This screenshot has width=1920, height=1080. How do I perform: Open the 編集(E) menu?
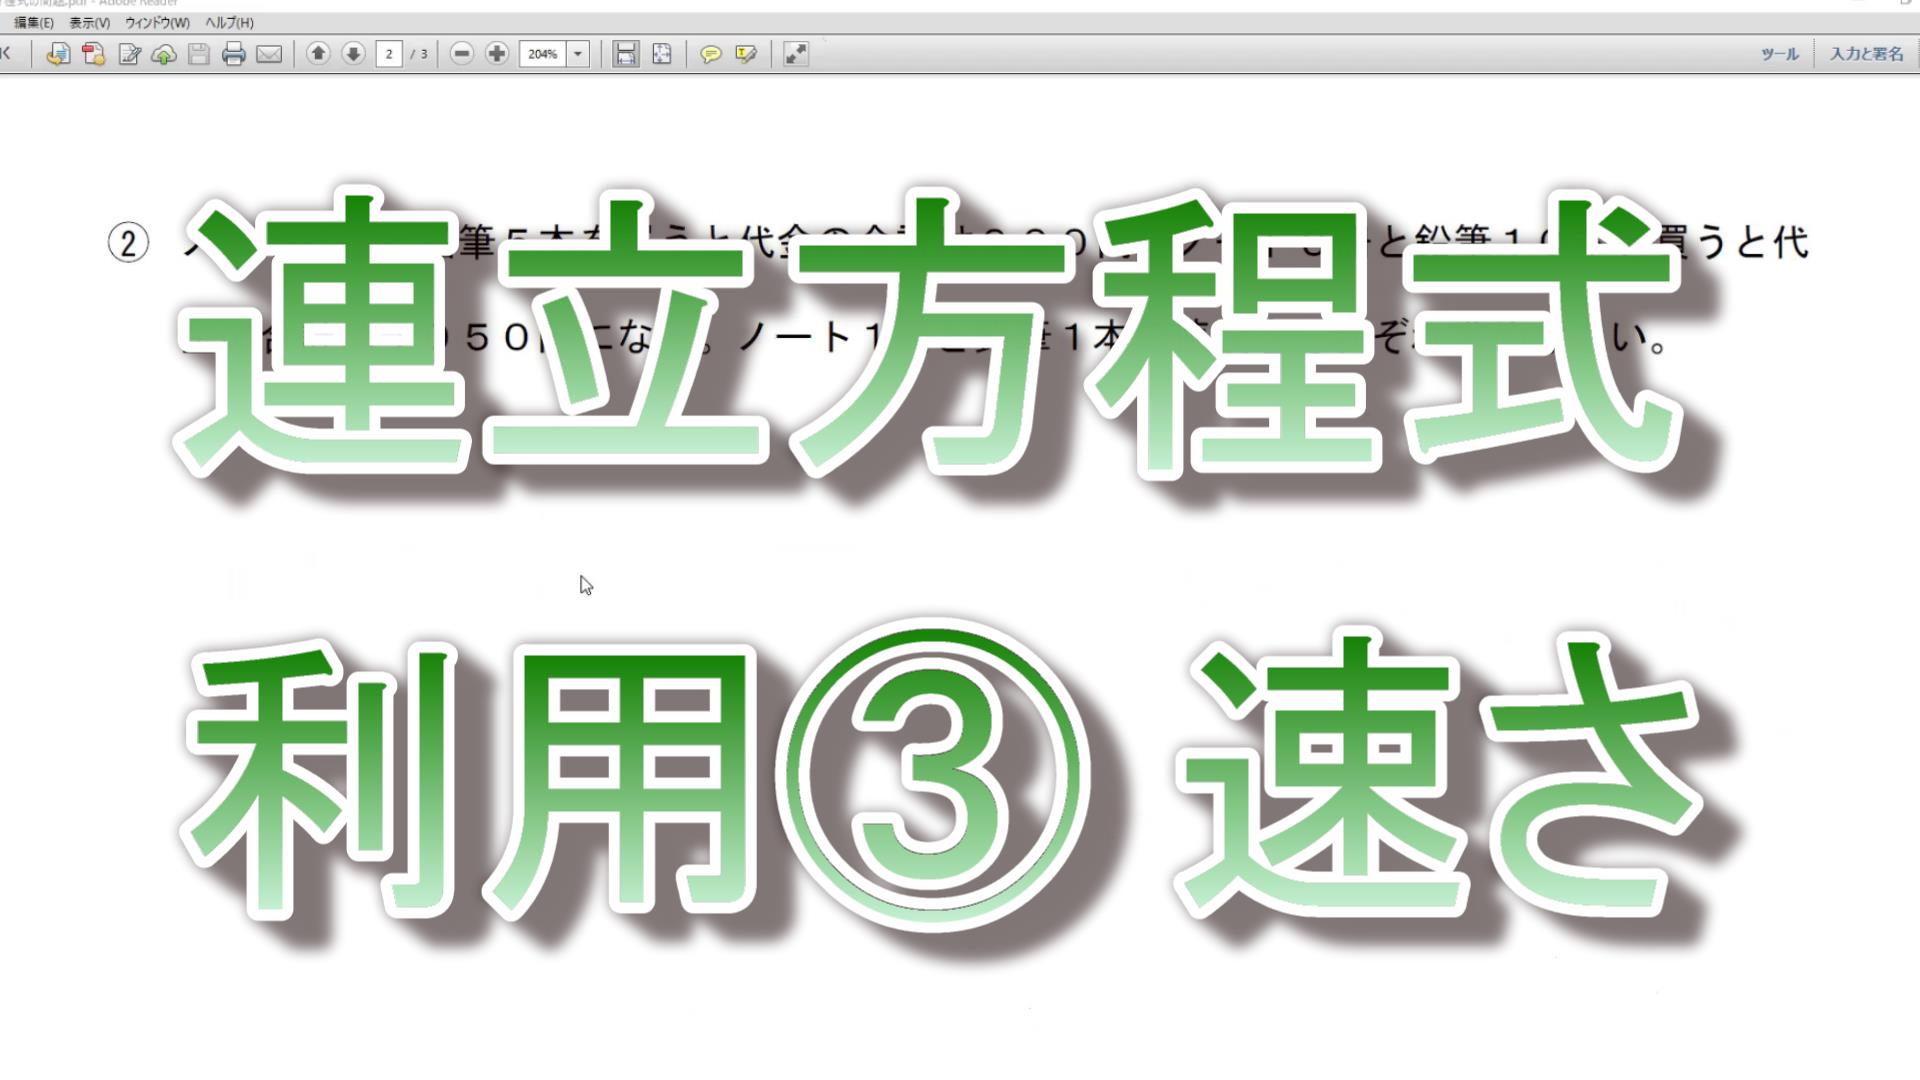click(34, 22)
